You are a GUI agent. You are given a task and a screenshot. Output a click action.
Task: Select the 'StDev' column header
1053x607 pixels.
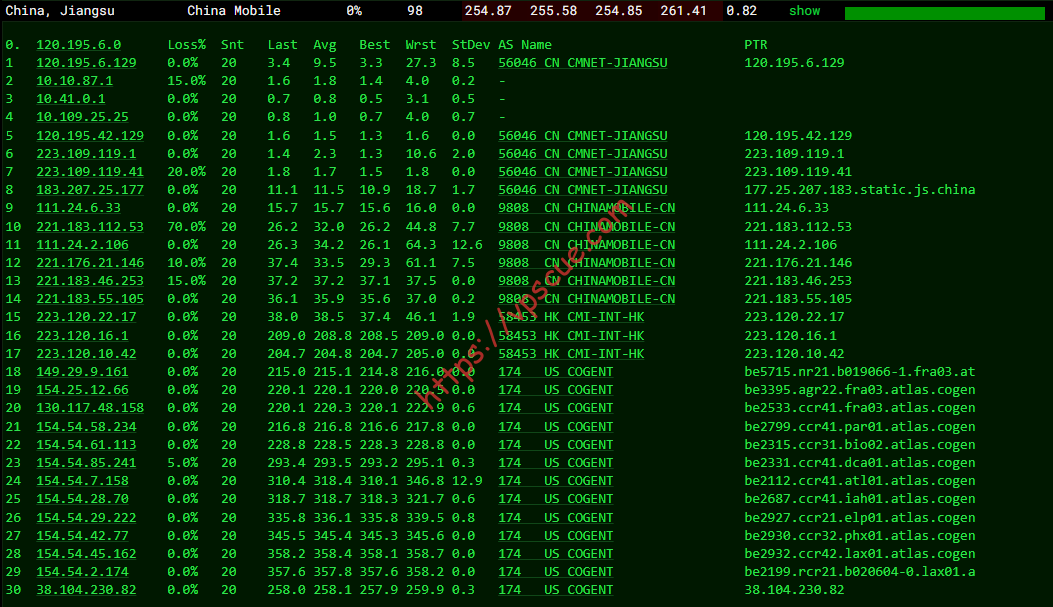[471, 44]
